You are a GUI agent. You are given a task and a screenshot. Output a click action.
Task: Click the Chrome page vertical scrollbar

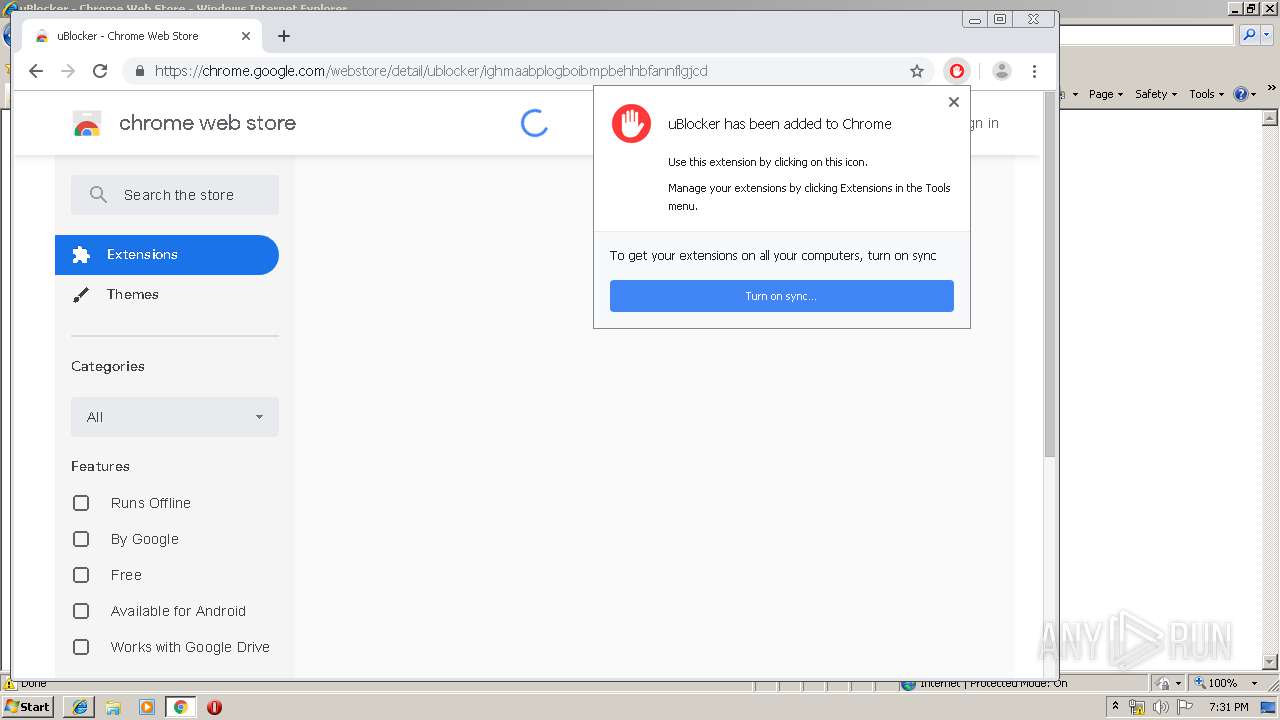tap(1049, 275)
